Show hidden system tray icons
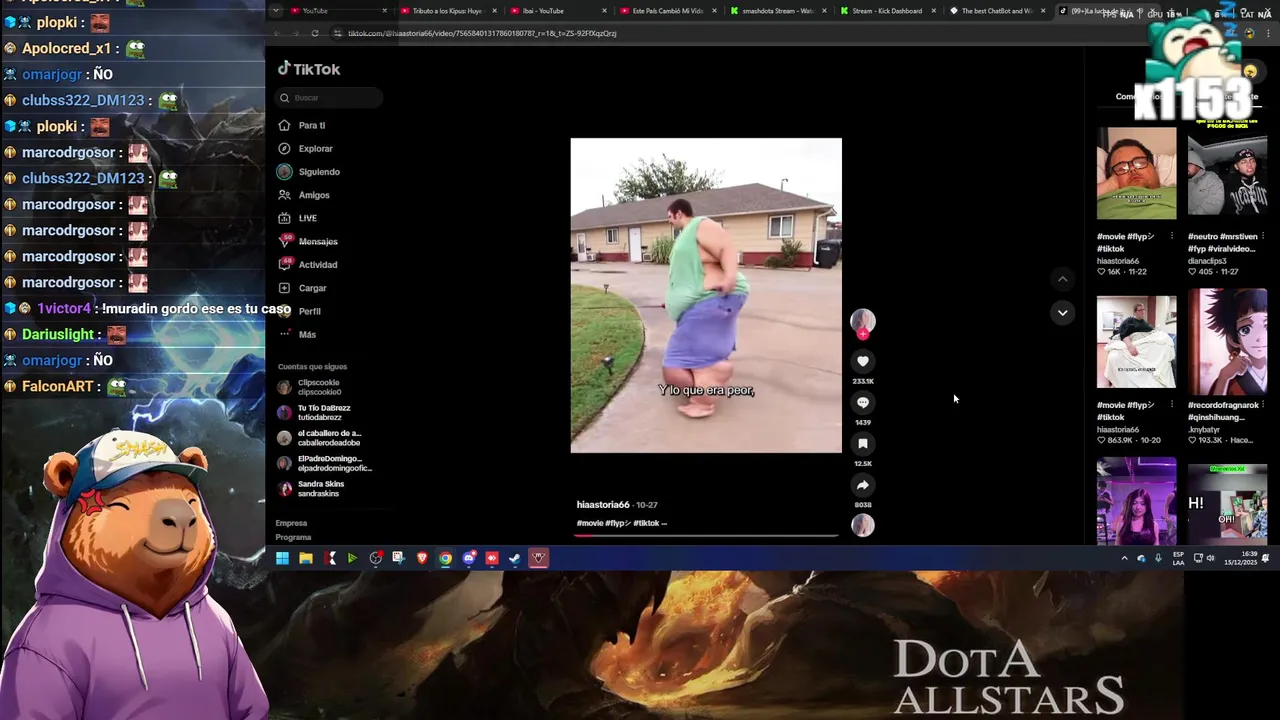 1124,558
